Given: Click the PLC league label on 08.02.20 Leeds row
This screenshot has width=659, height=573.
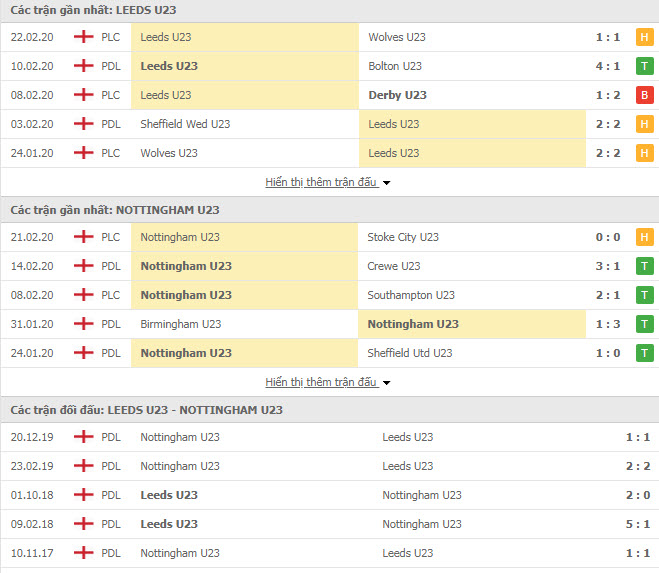Looking at the screenshot, I should tap(111, 95).
